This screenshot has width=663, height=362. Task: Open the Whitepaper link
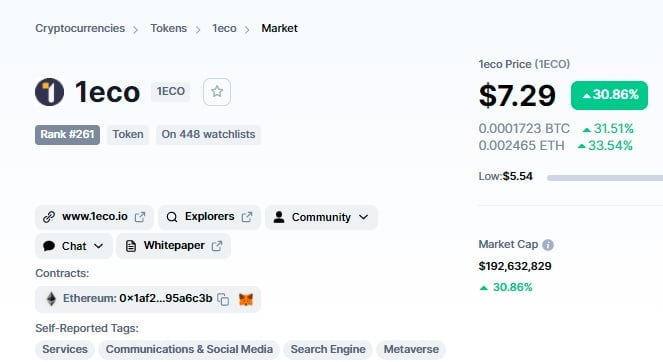pyautogui.click(x=173, y=246)
